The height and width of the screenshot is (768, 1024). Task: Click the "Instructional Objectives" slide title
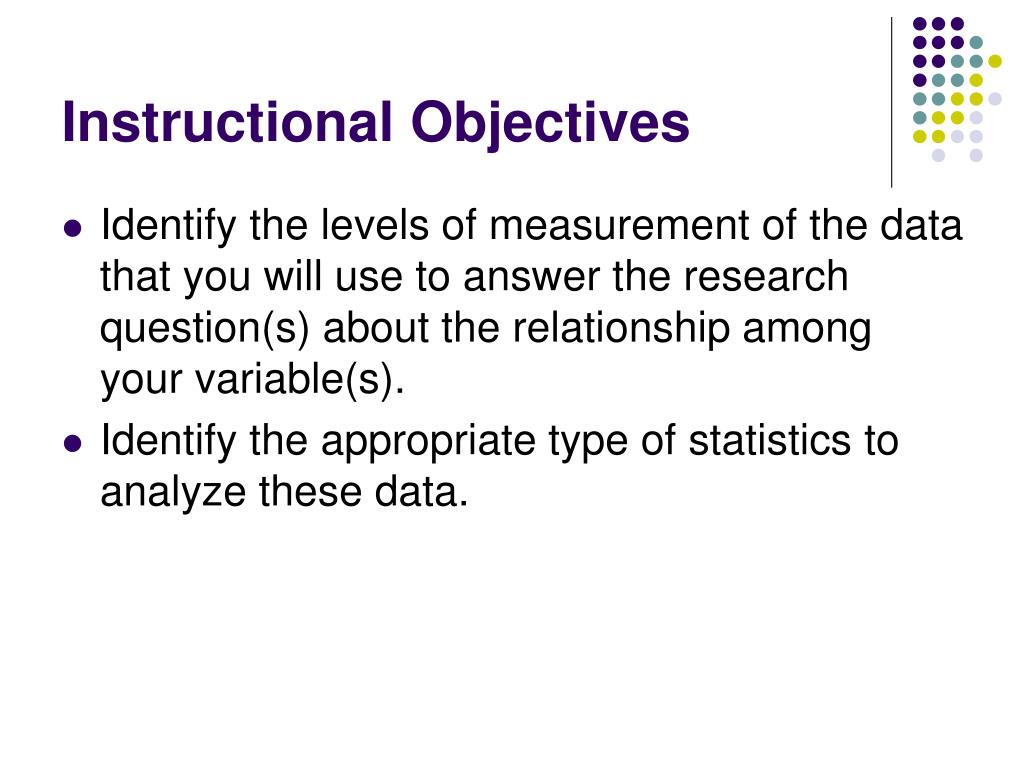(376, 123)
